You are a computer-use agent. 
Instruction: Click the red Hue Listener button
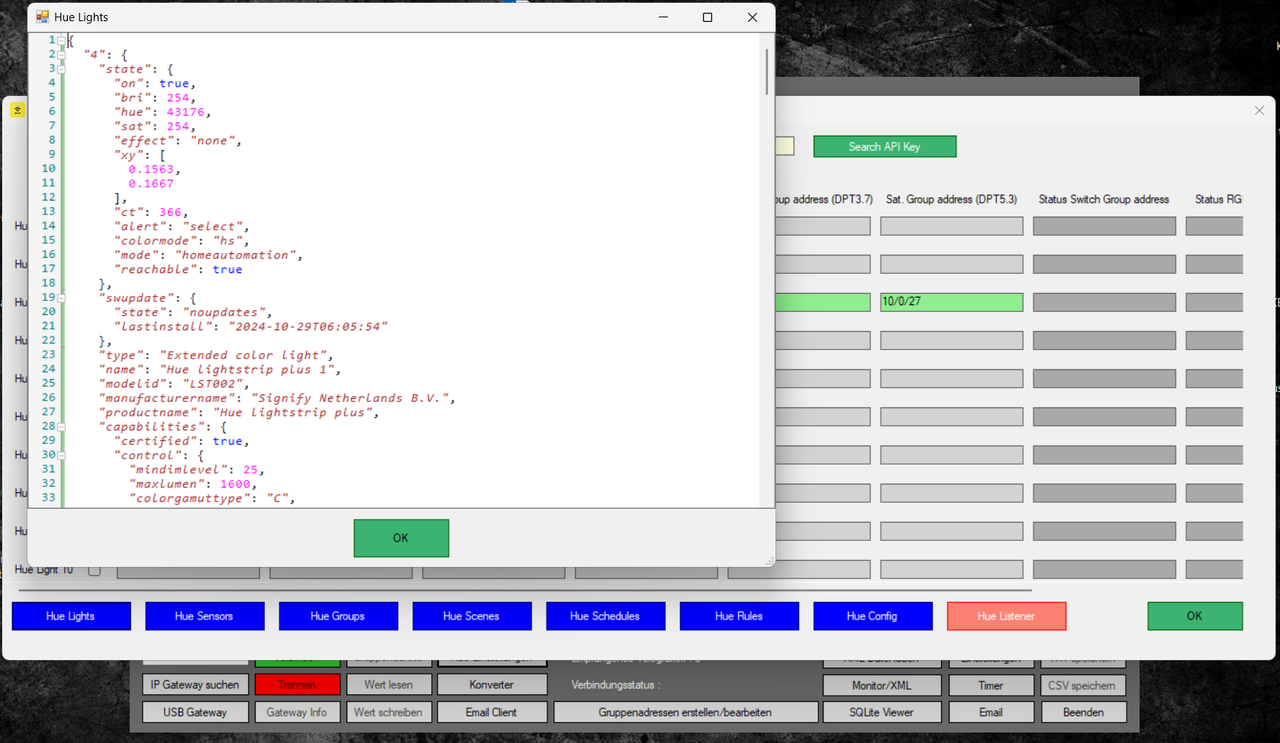click(x=1007, y=616)
